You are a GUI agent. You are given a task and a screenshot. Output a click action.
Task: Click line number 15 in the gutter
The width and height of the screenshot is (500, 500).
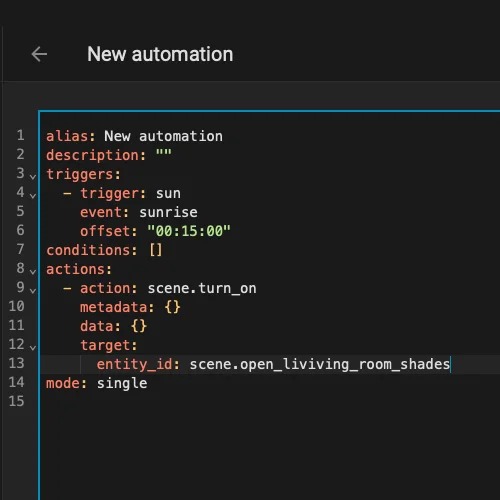tap(16, 401)
